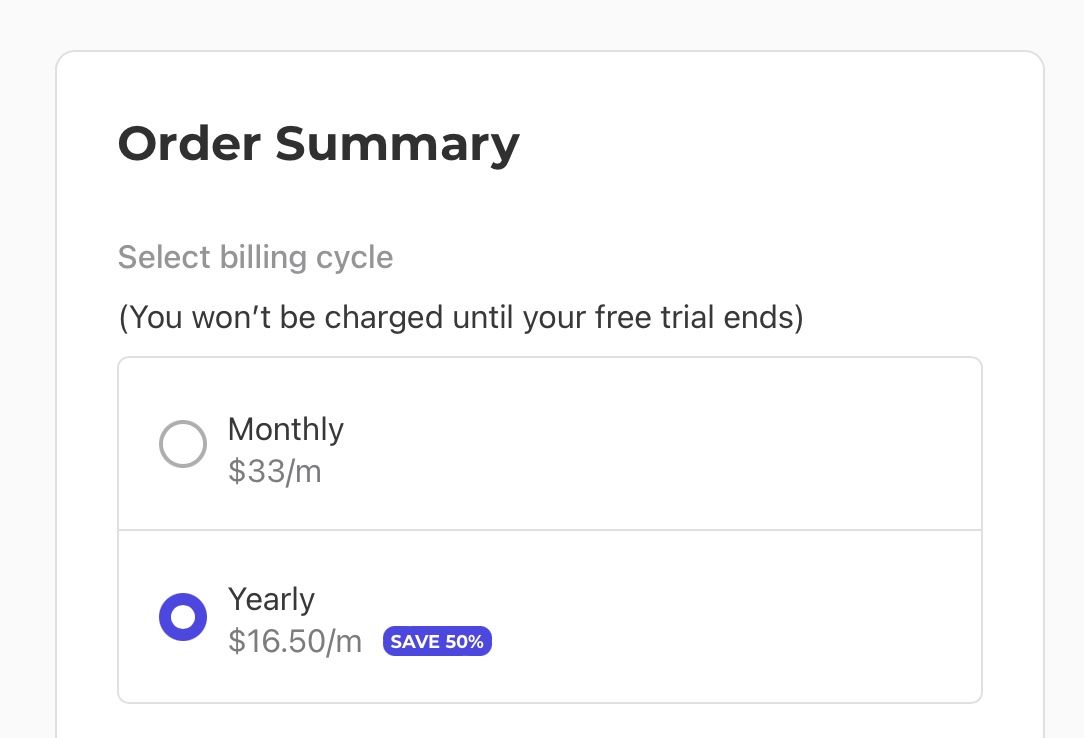The image size is (1084, 738).
Task: Click the empty gray circle beside Monthly
Action: 183,444
